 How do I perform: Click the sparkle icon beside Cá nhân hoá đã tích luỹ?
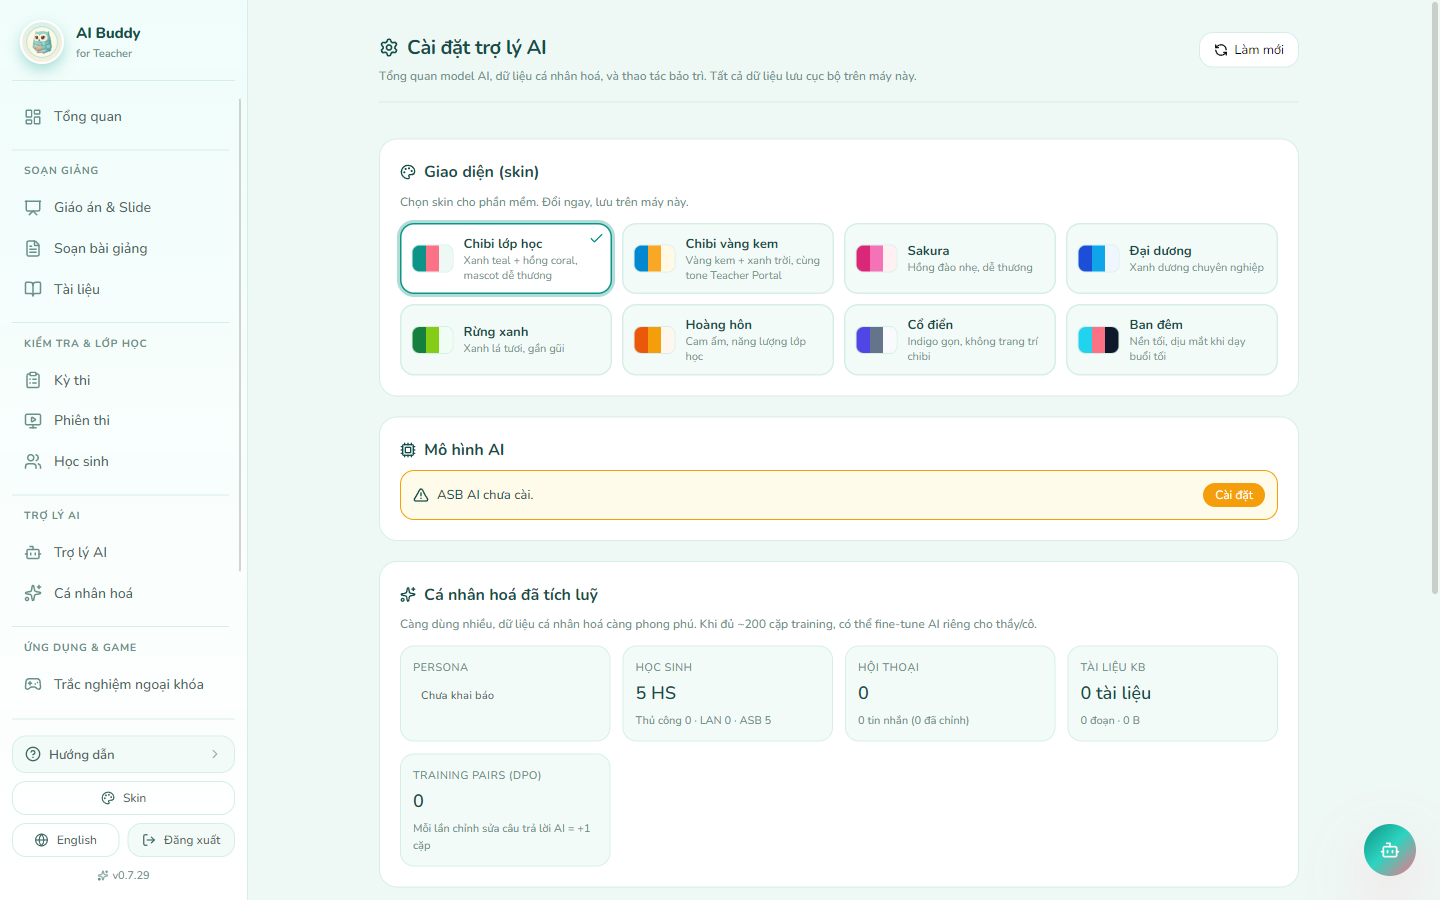[408, 595]
